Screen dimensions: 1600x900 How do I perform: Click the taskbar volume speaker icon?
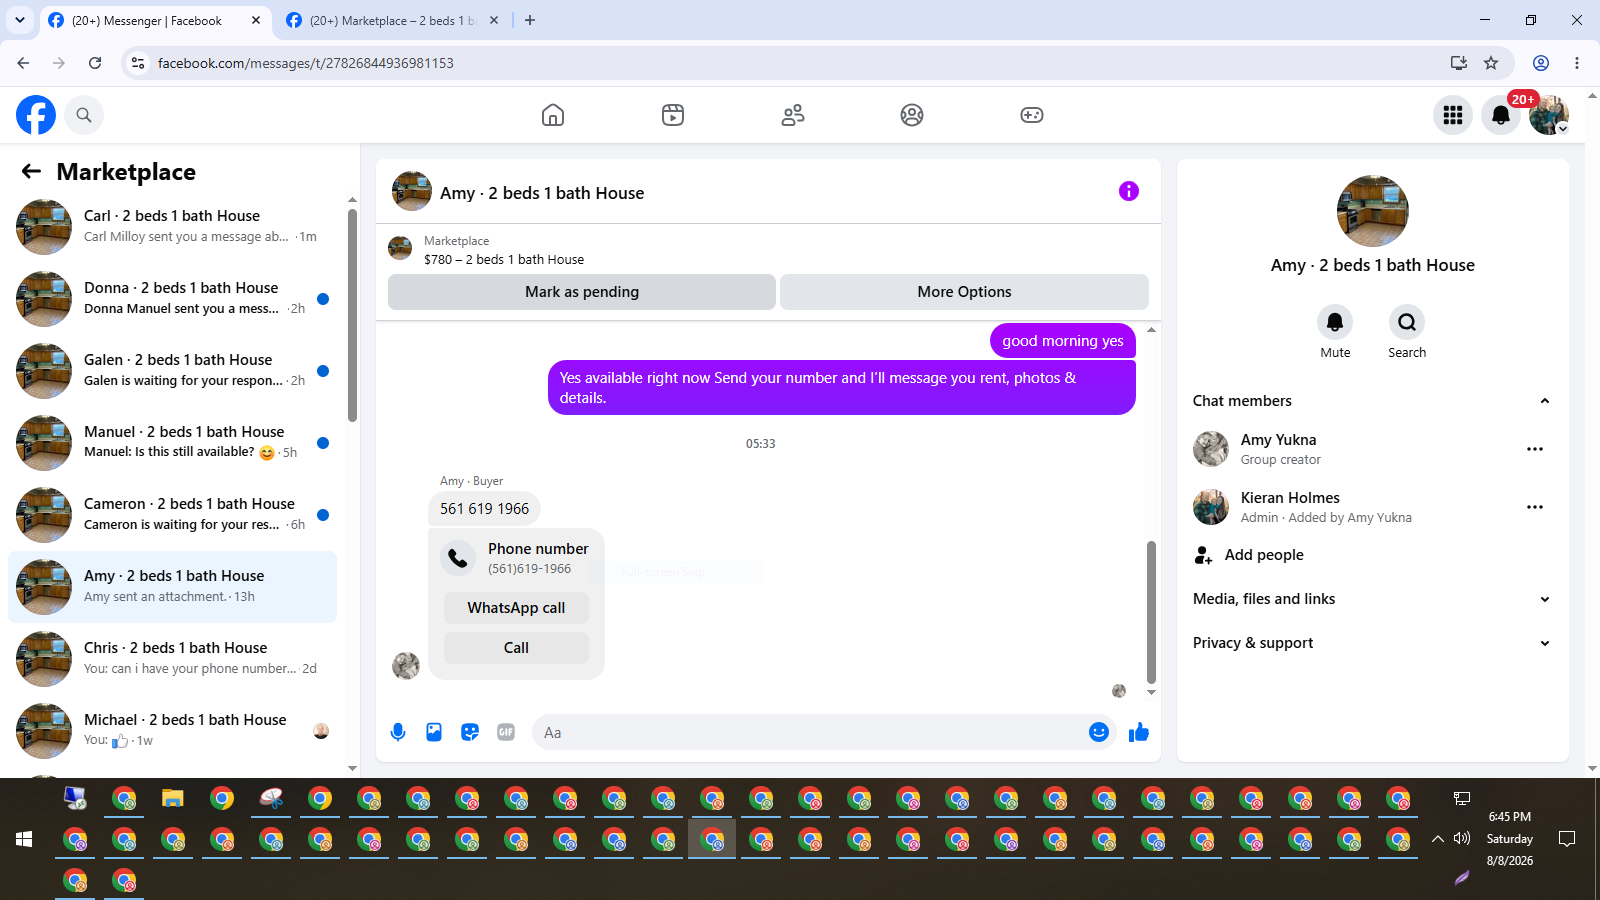(x=1462, y=838)
